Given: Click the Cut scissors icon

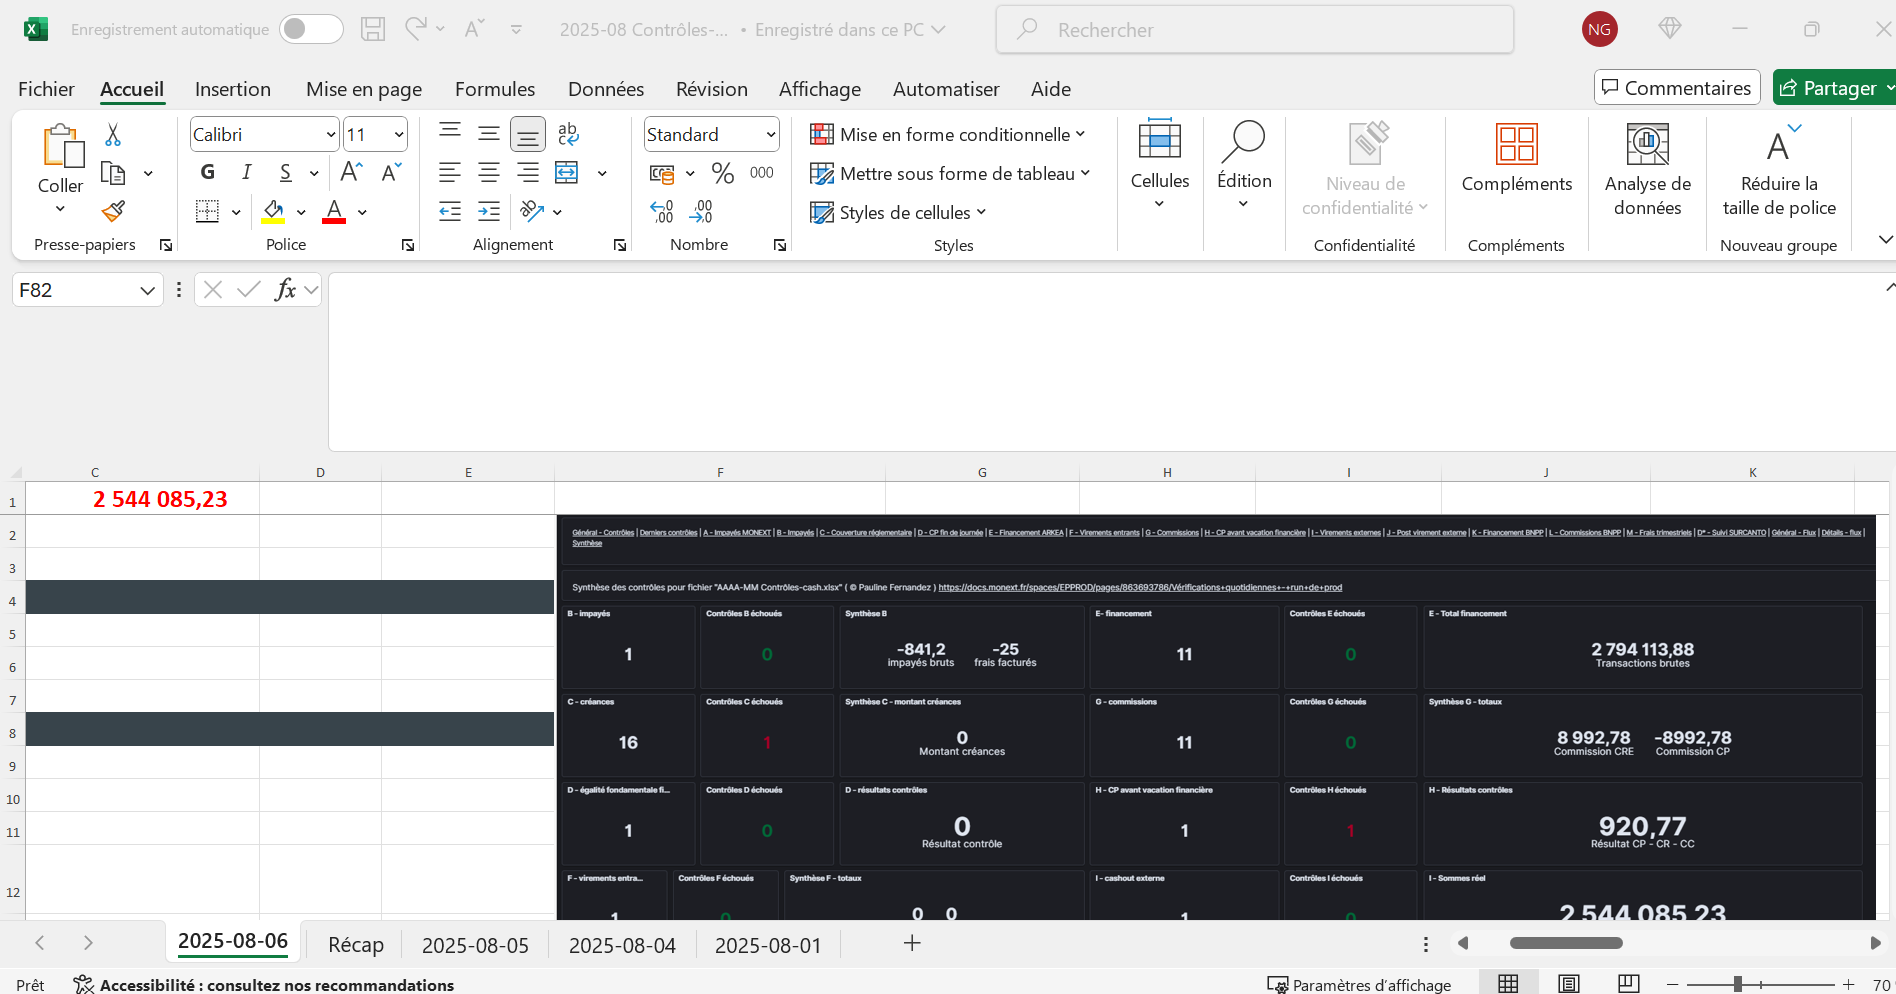Looking at the screenshot, I should [x=113, y=135].
